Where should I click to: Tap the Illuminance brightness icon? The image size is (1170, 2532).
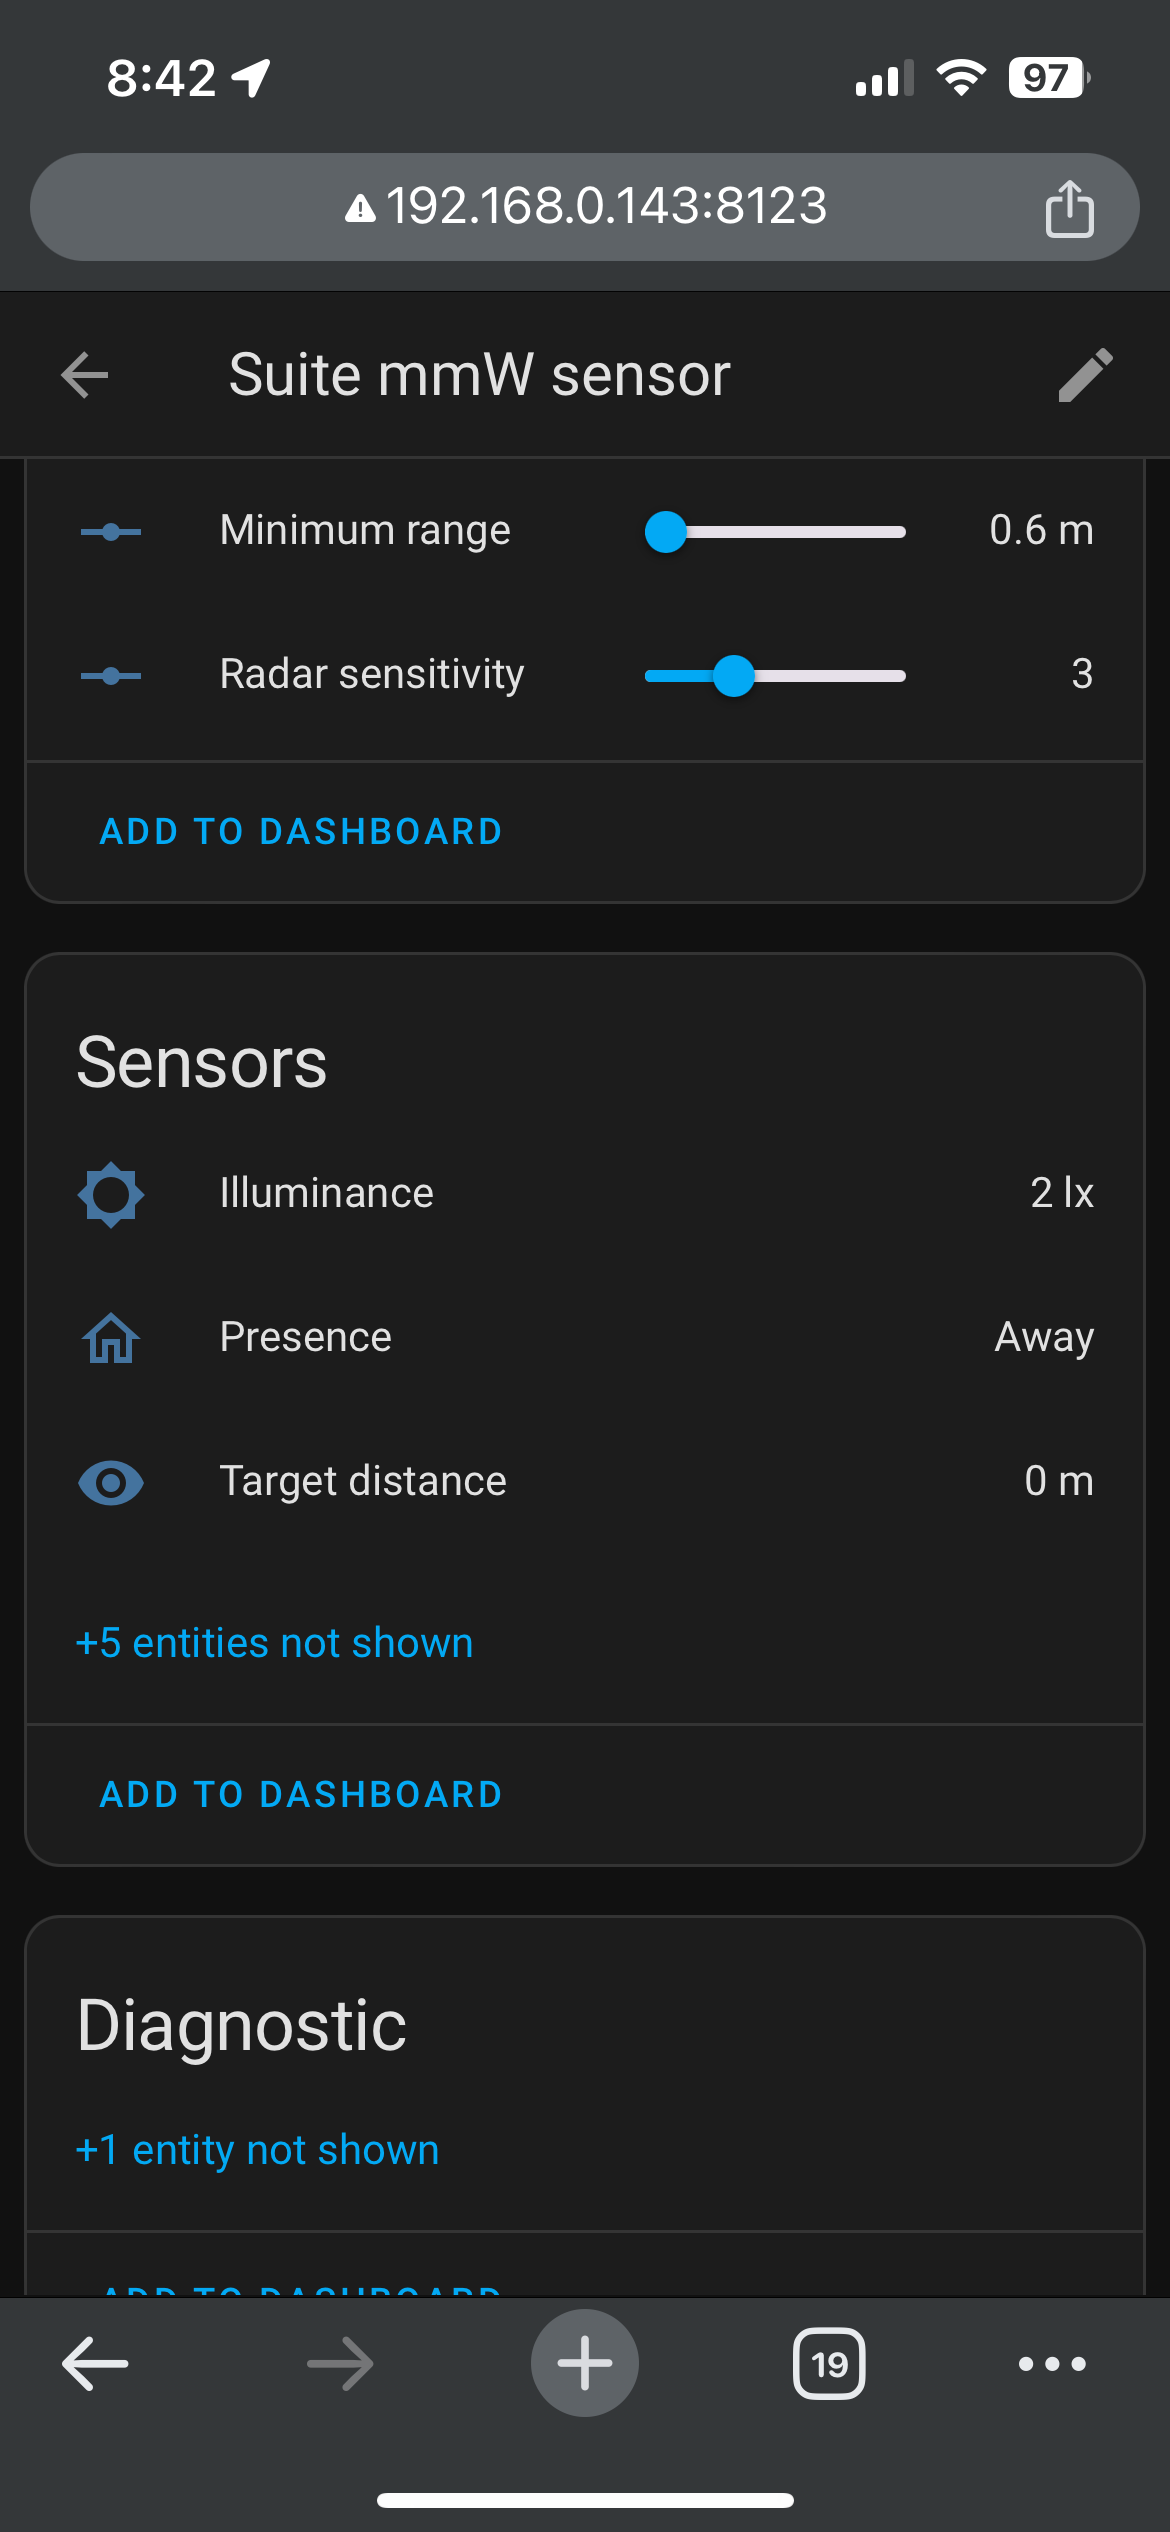click(x=111, y=1194)
